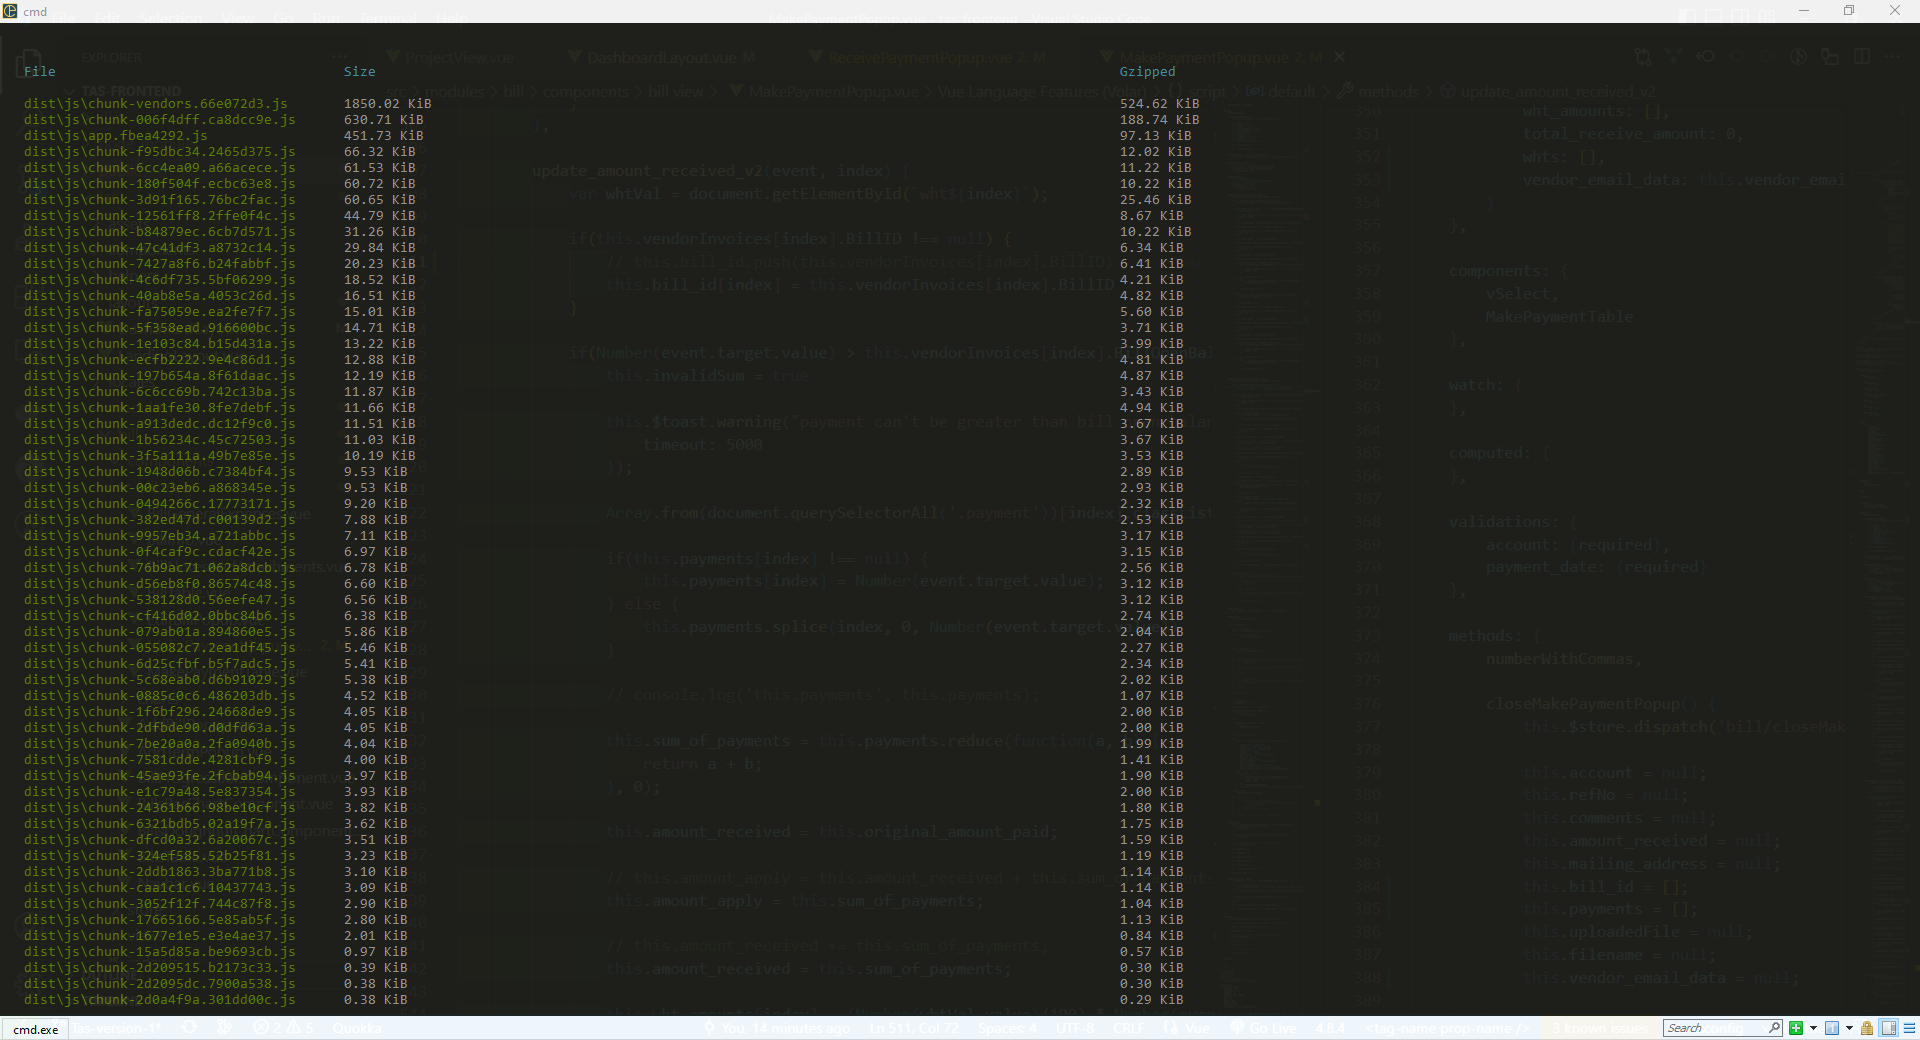Click the File column header
The width and height of the screenshot is (1920, 1040).
tap(40, 72)
